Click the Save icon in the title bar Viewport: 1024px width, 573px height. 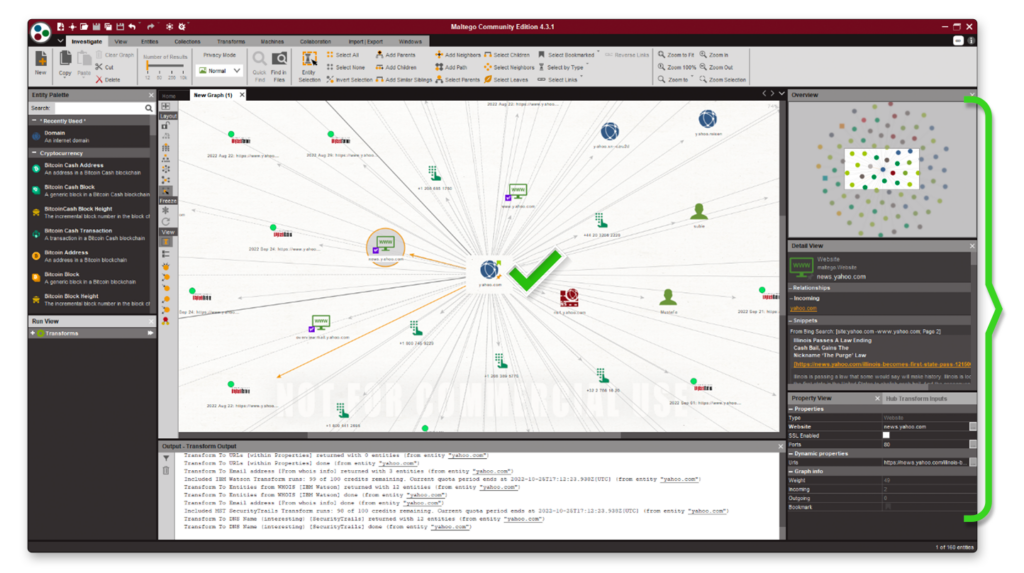[96, 27]
